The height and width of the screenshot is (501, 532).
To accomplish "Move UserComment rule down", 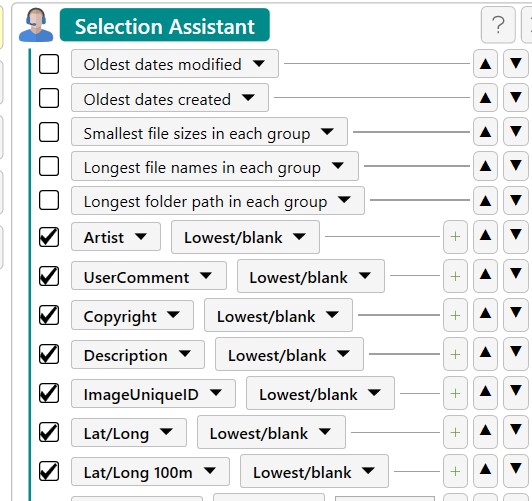I will point(516,276).
